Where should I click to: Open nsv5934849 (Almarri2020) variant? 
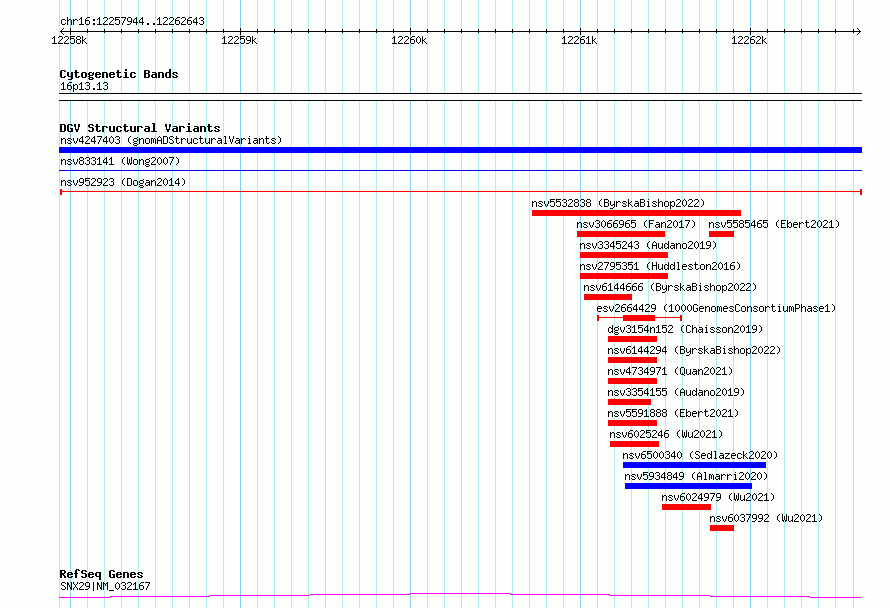point(696,476)
